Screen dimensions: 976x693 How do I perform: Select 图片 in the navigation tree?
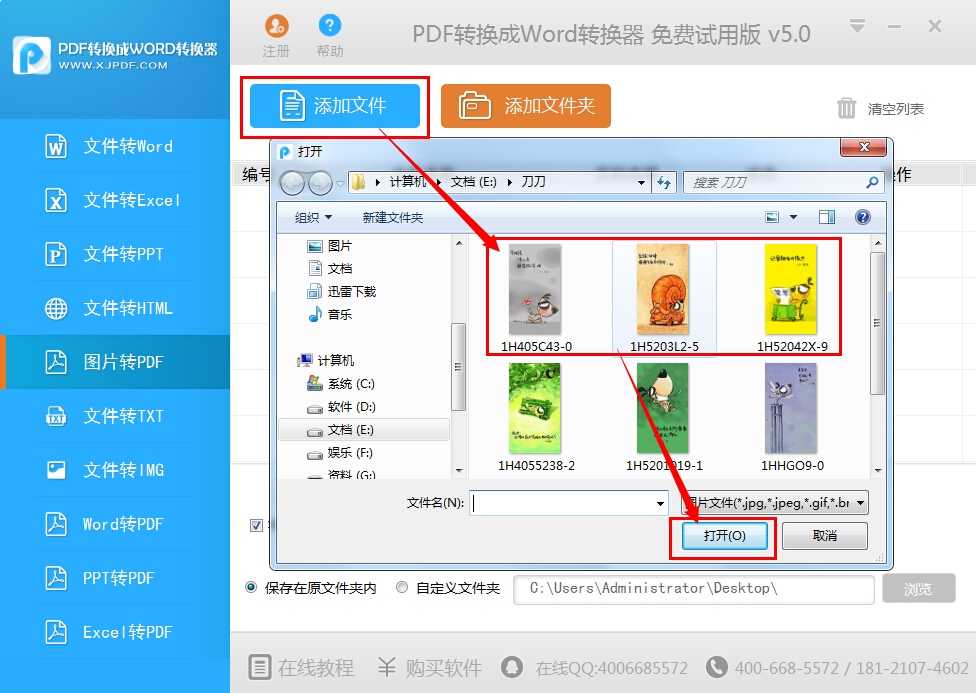330,246
